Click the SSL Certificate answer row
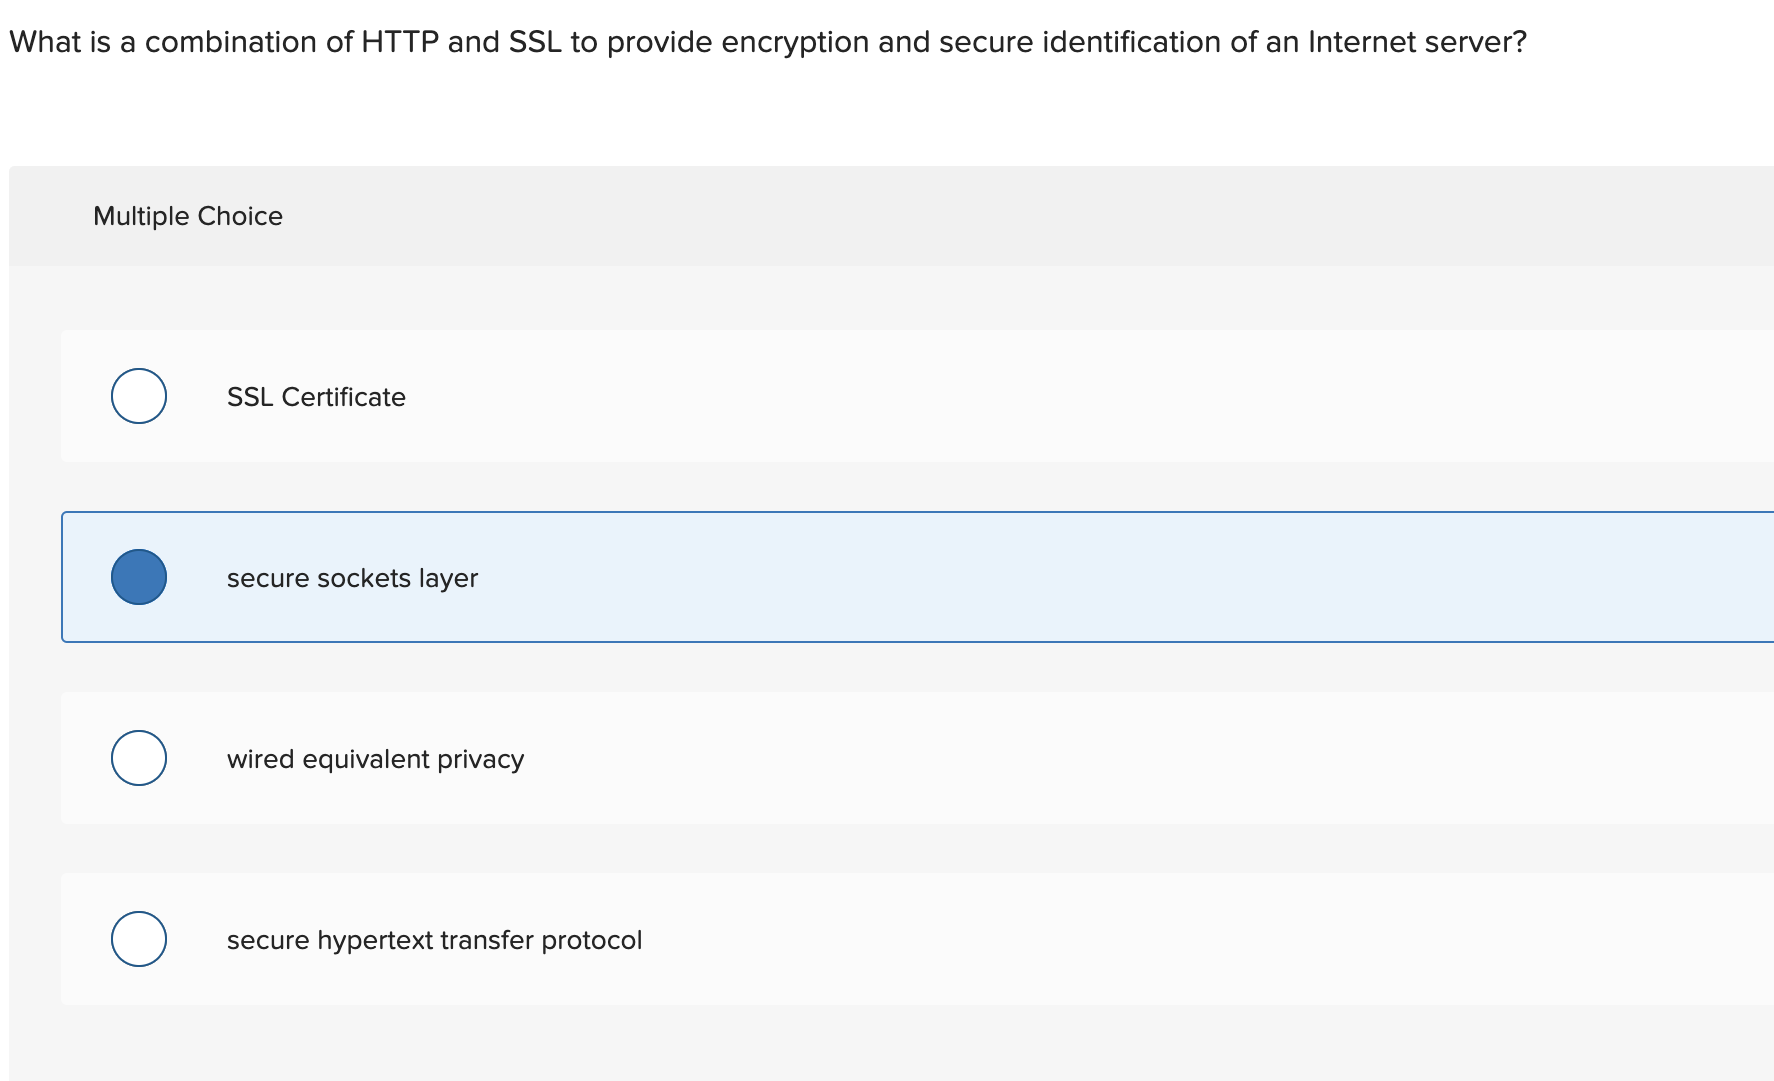Viewport: 1774px width, 1081px height. pyautogui.click(x=700, y=396)
